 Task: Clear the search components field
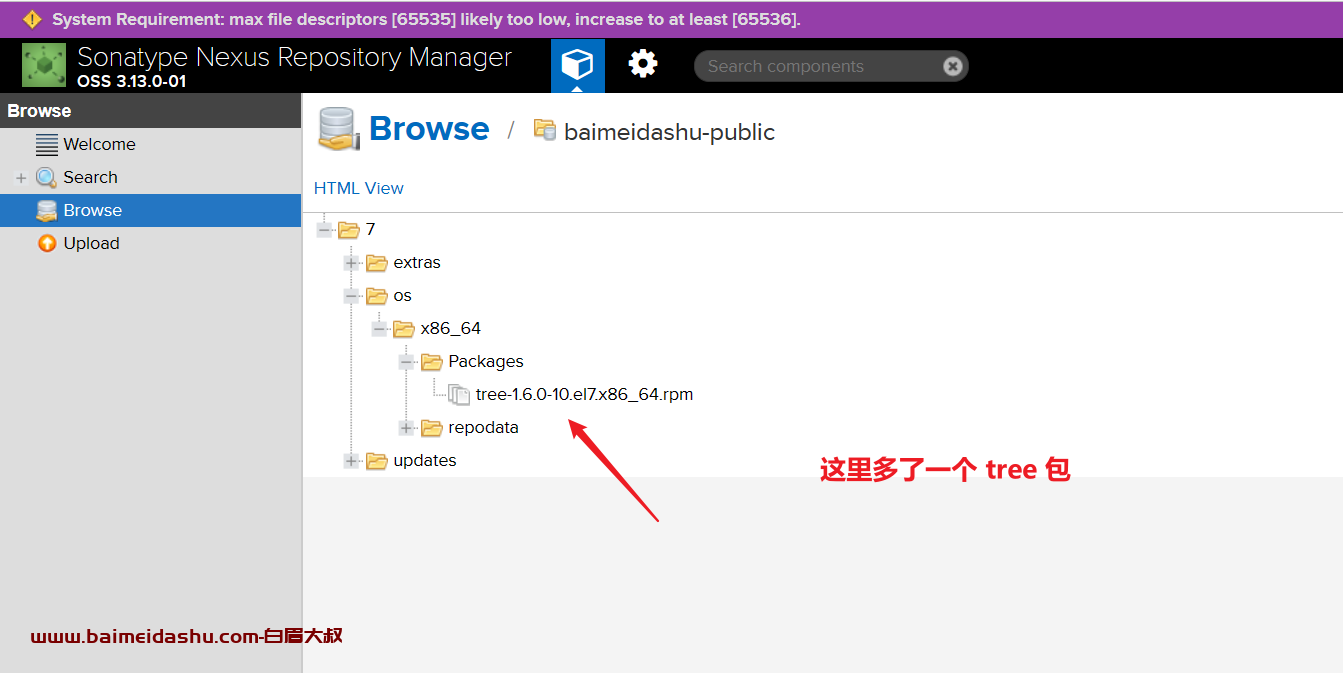(x=953, y=66)
